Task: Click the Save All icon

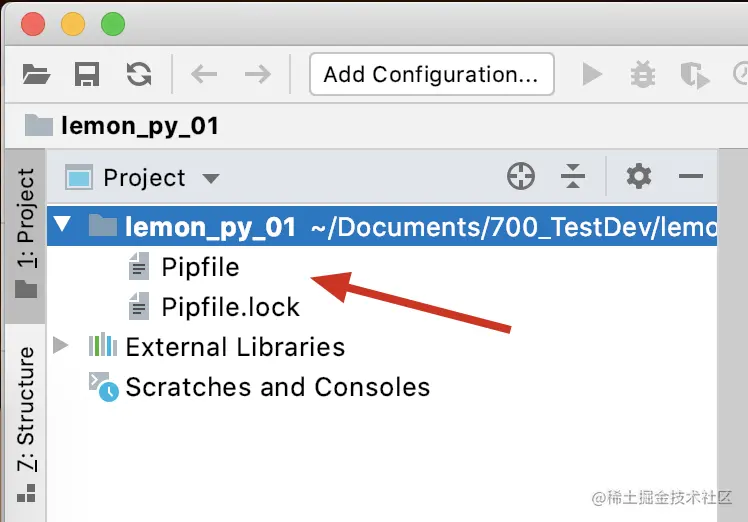Action: pos(88,74)
